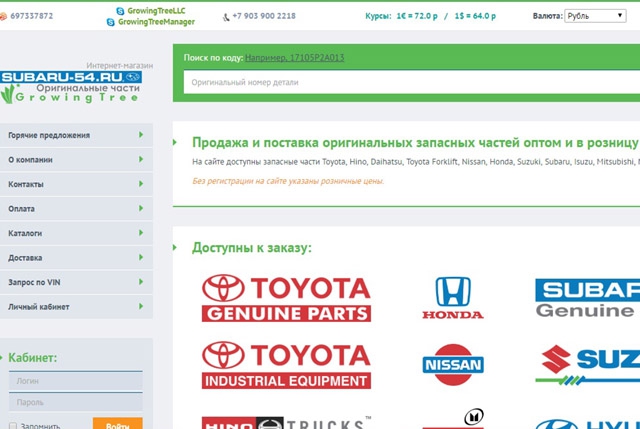
Task: Open Toyota Genuine Parts brand logo
Action: (287, 298)
